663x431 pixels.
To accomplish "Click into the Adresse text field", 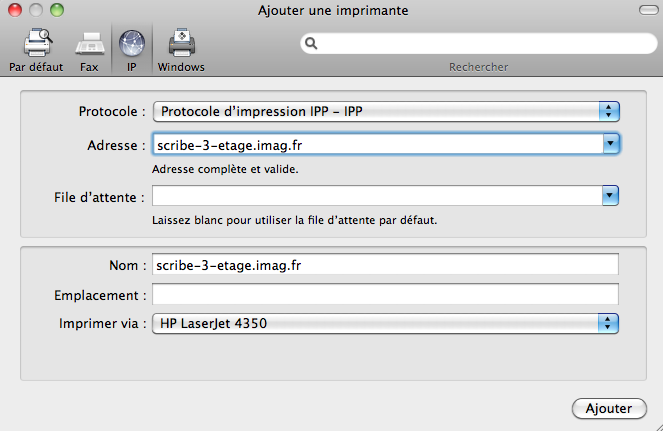I will click(x=378, y=144).
